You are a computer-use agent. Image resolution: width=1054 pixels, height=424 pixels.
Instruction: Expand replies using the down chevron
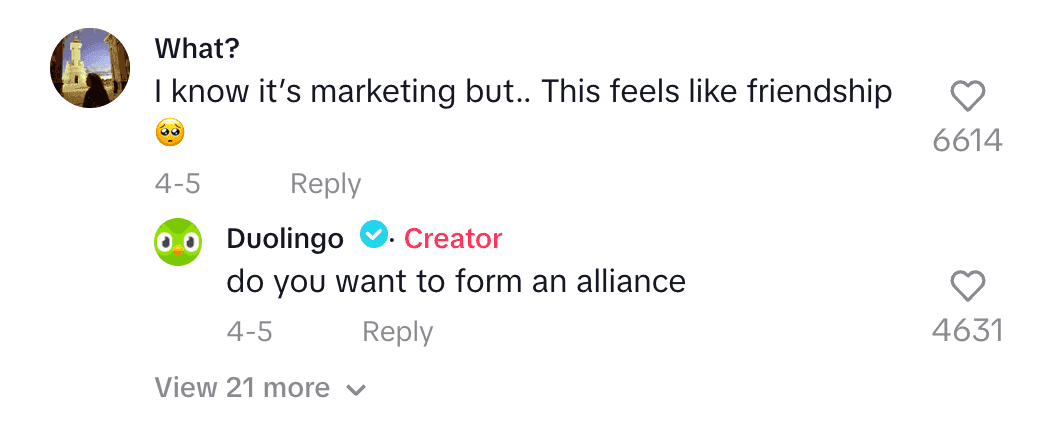355,390
